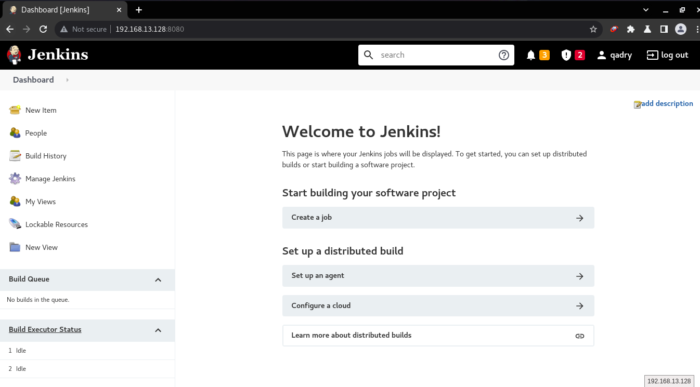
Task: Open the New Item icon in sidebar
Action: (x=15, y=110)
